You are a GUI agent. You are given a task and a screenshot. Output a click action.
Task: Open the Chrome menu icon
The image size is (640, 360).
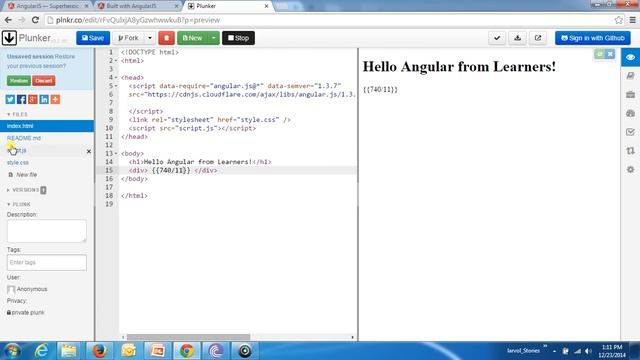click(x=632, y=20)
